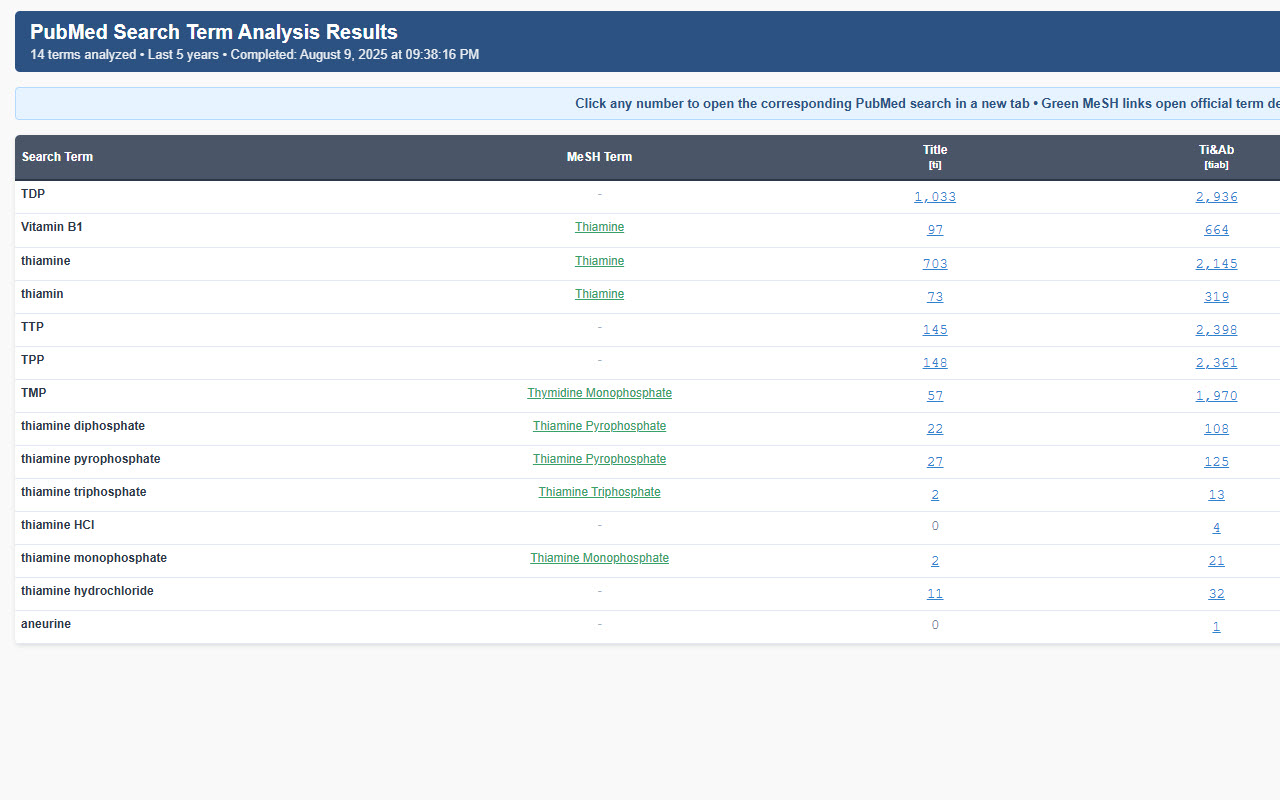Open thiamine HCl Ti&Ab count 4
This screenshot has height=800, width=1280.
pos(1216,528)
